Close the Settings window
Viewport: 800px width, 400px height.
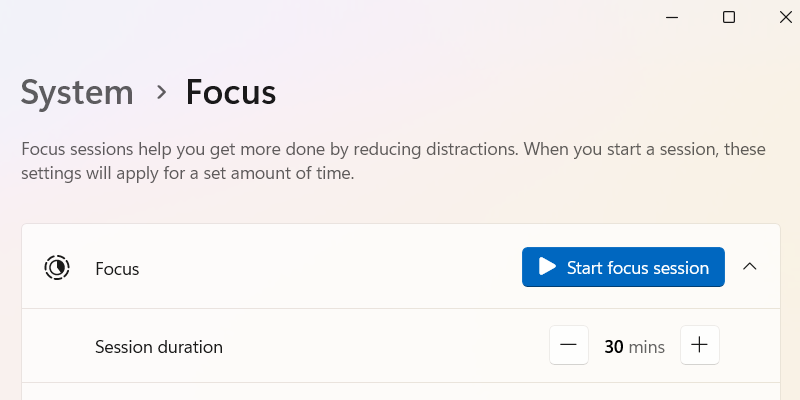(x=785, y=17)
